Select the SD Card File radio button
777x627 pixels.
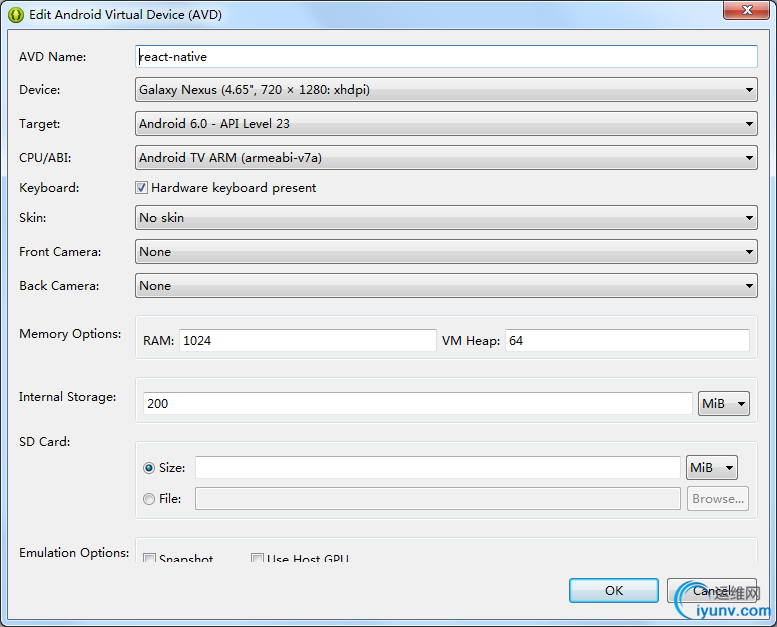[149, 499]
